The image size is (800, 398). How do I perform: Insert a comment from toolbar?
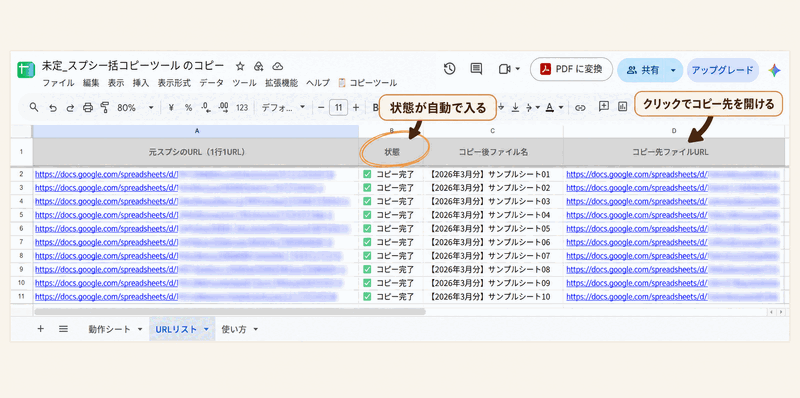coord(604,106)
